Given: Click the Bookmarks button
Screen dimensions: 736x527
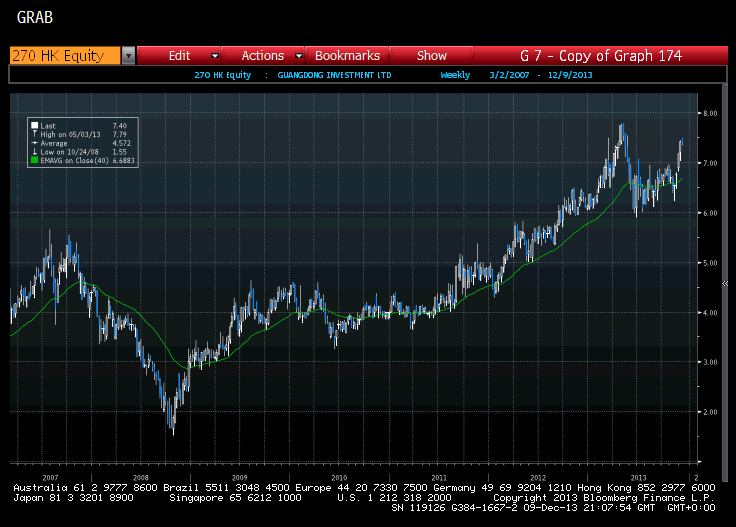Looking at the screenshot, I should pyautogui.click(x=347, y=56).
